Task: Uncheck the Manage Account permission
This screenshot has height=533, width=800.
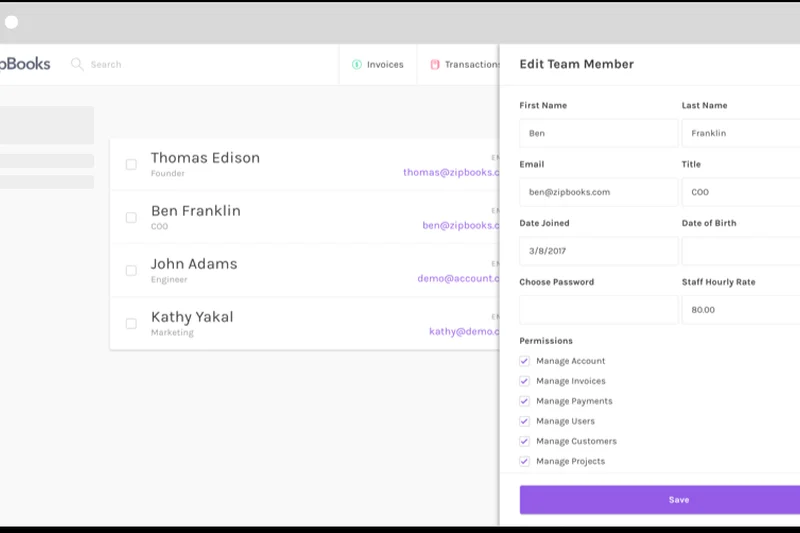Action: tap(524, 361)
